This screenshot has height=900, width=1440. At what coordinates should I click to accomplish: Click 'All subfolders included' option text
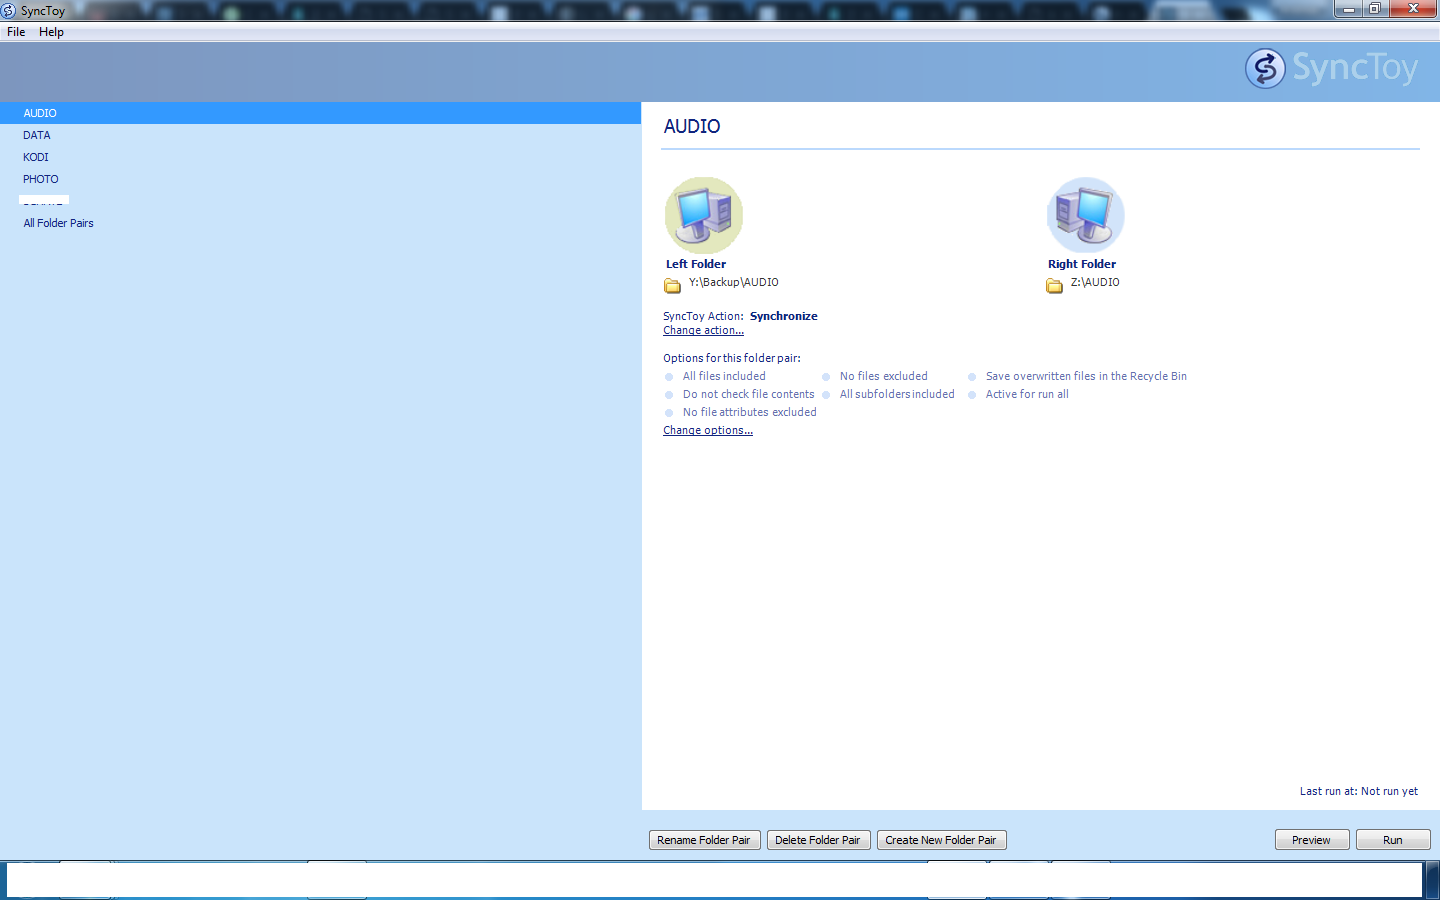point(897,394)
